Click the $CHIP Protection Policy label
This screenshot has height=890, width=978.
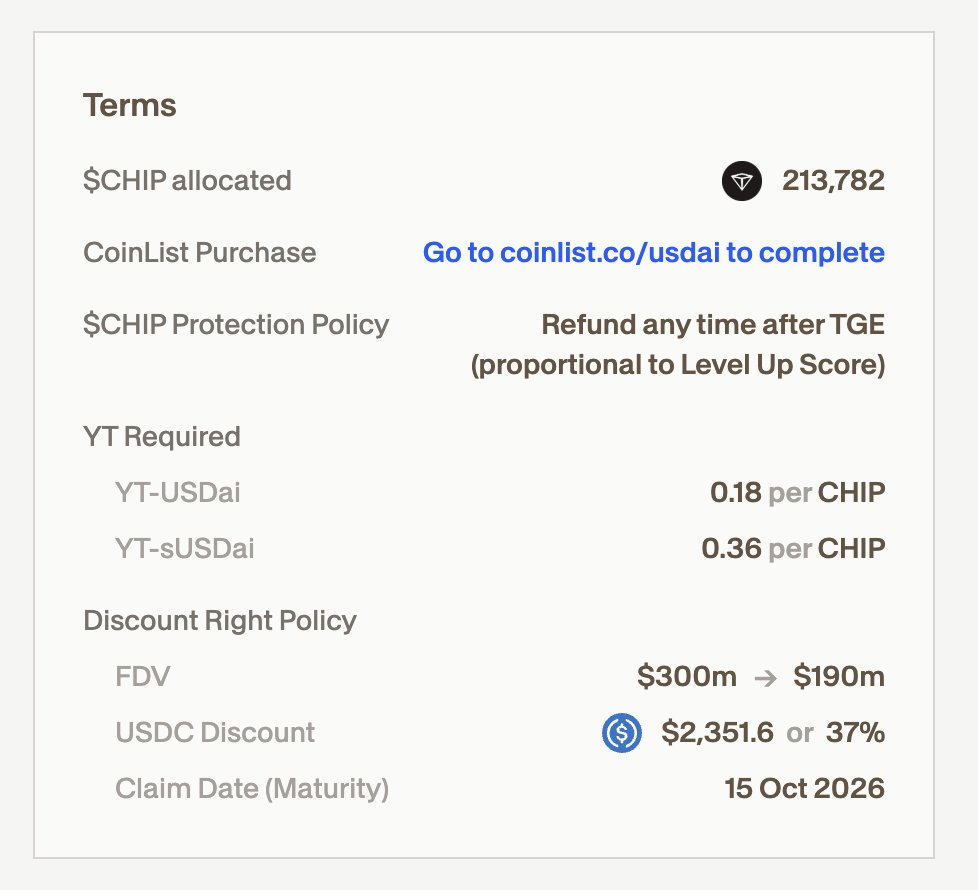click(236, 325)
